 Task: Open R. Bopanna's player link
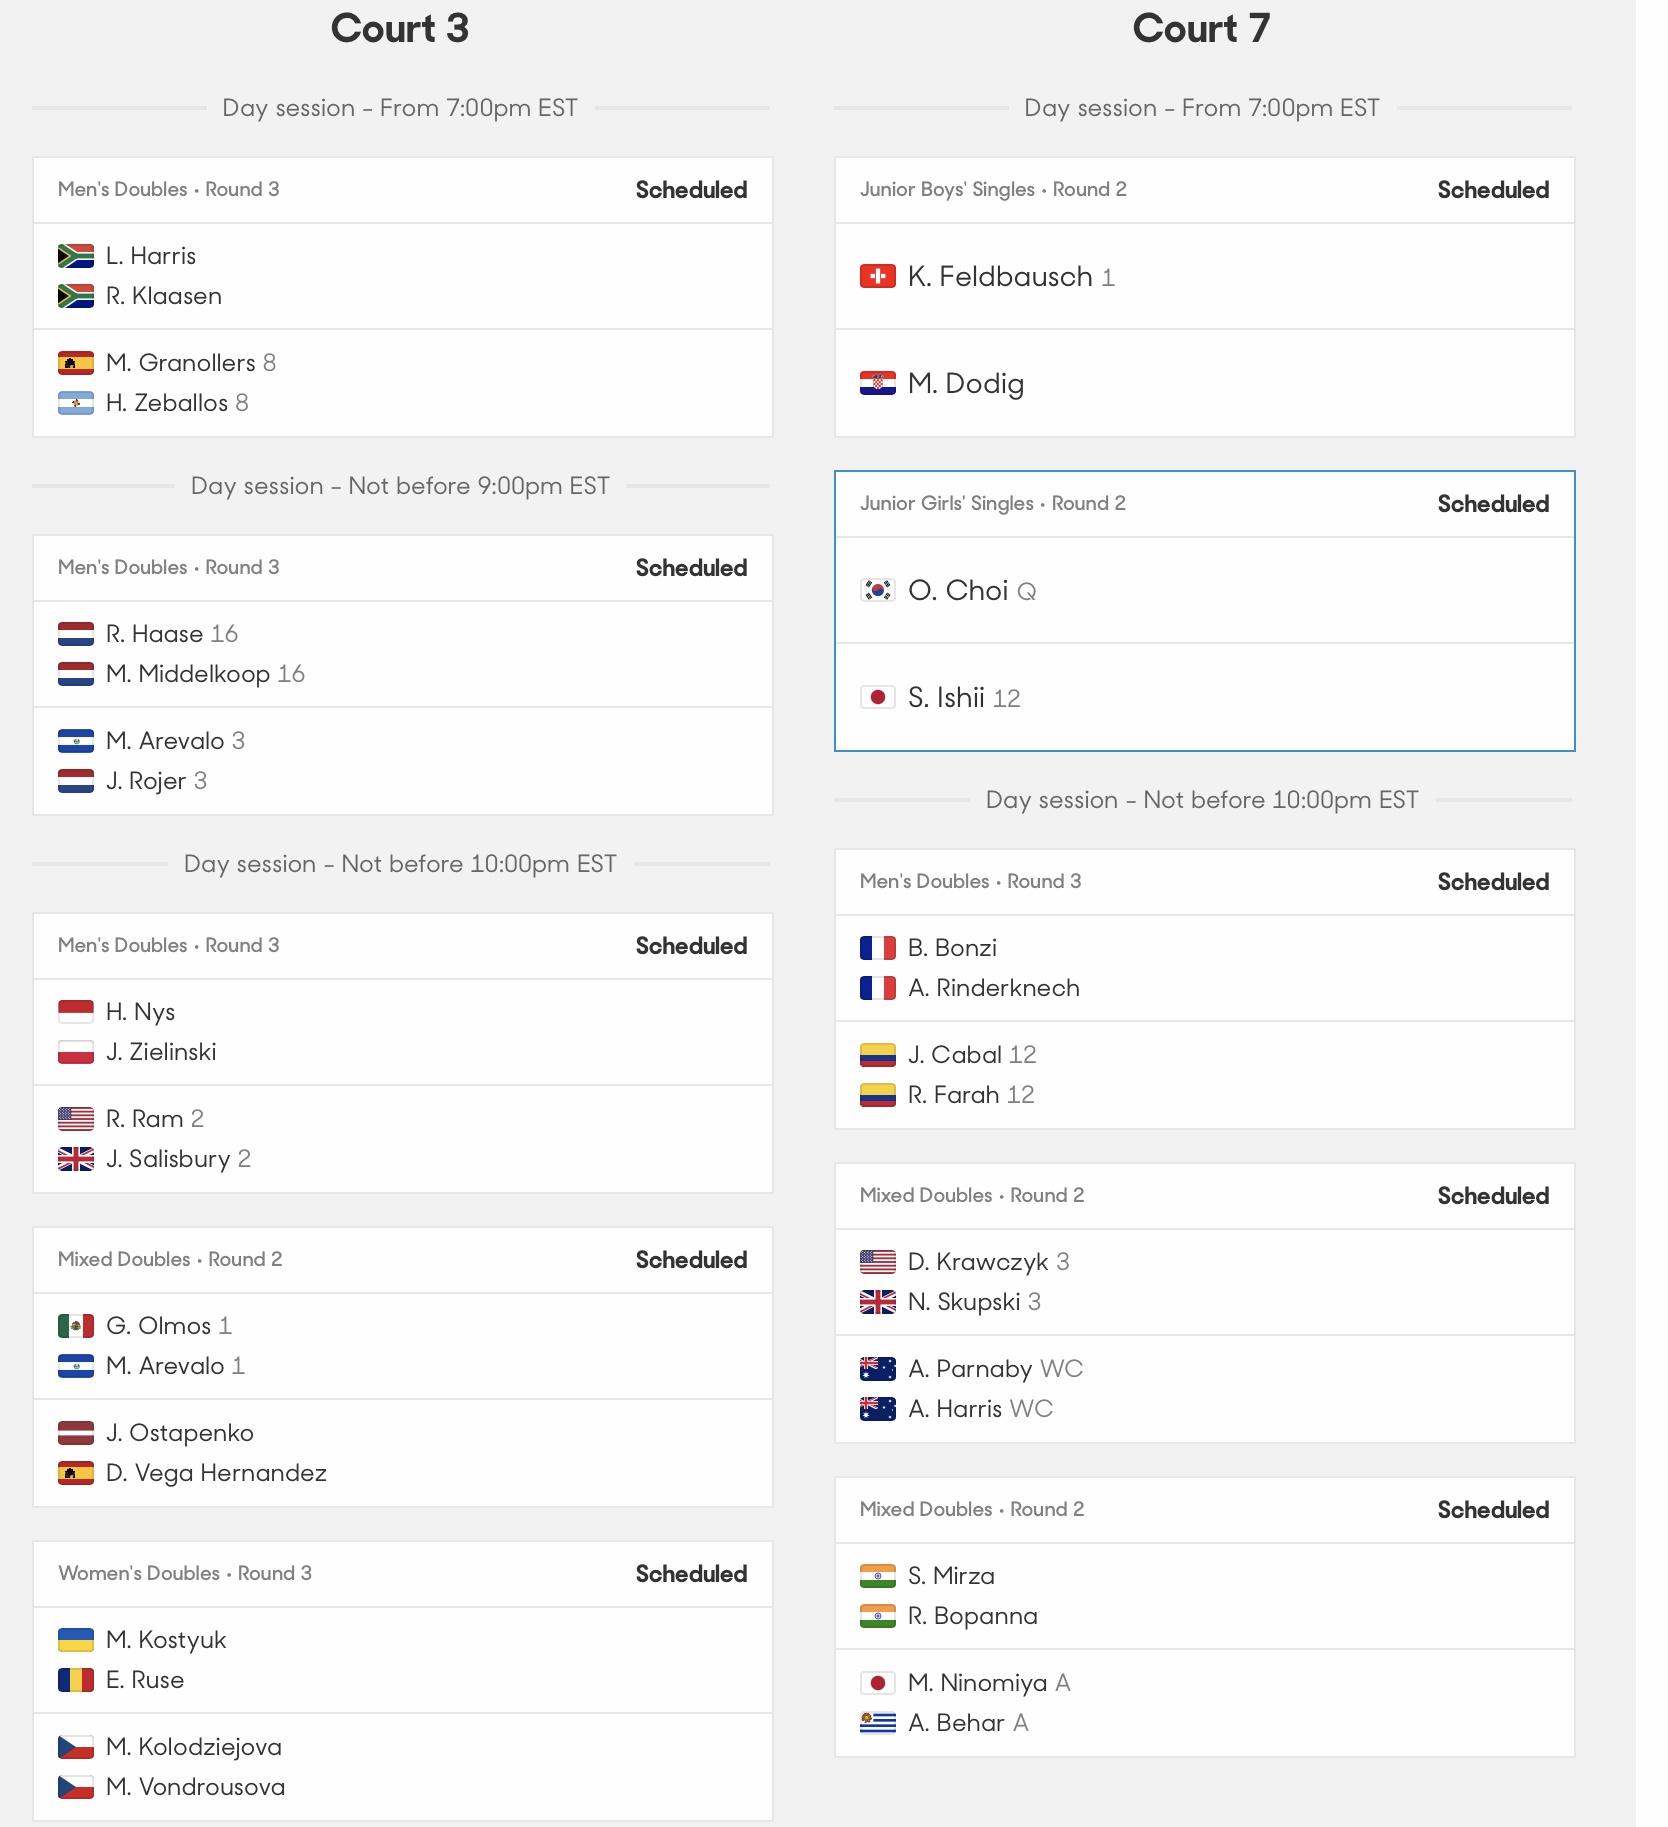[973, 1616]
